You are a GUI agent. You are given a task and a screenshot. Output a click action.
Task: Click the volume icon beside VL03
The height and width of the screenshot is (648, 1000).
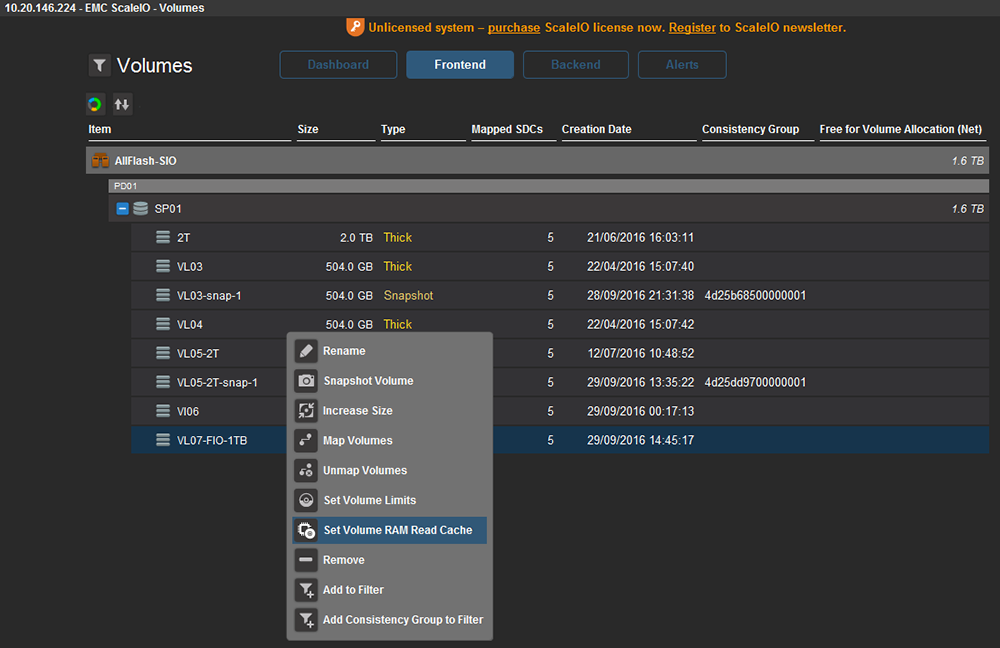[x=163, y=266]
